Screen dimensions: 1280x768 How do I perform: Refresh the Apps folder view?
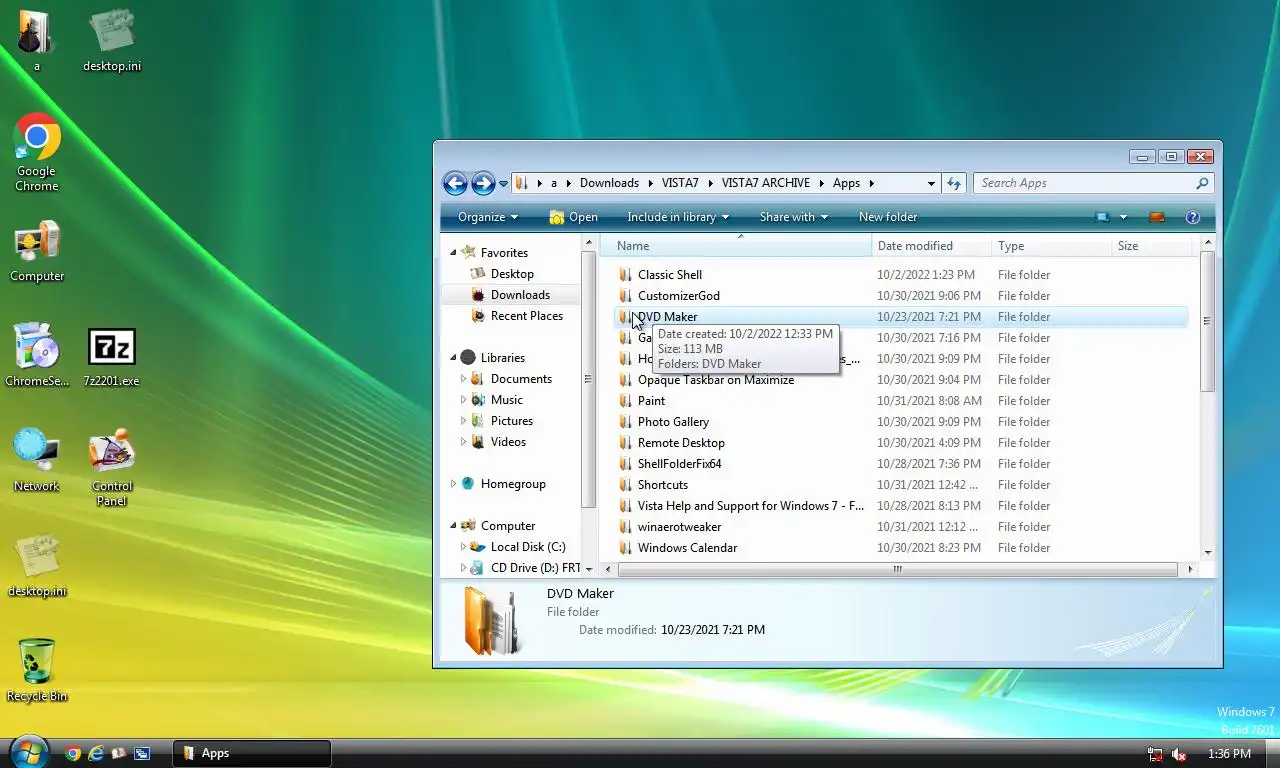point(954,183)
